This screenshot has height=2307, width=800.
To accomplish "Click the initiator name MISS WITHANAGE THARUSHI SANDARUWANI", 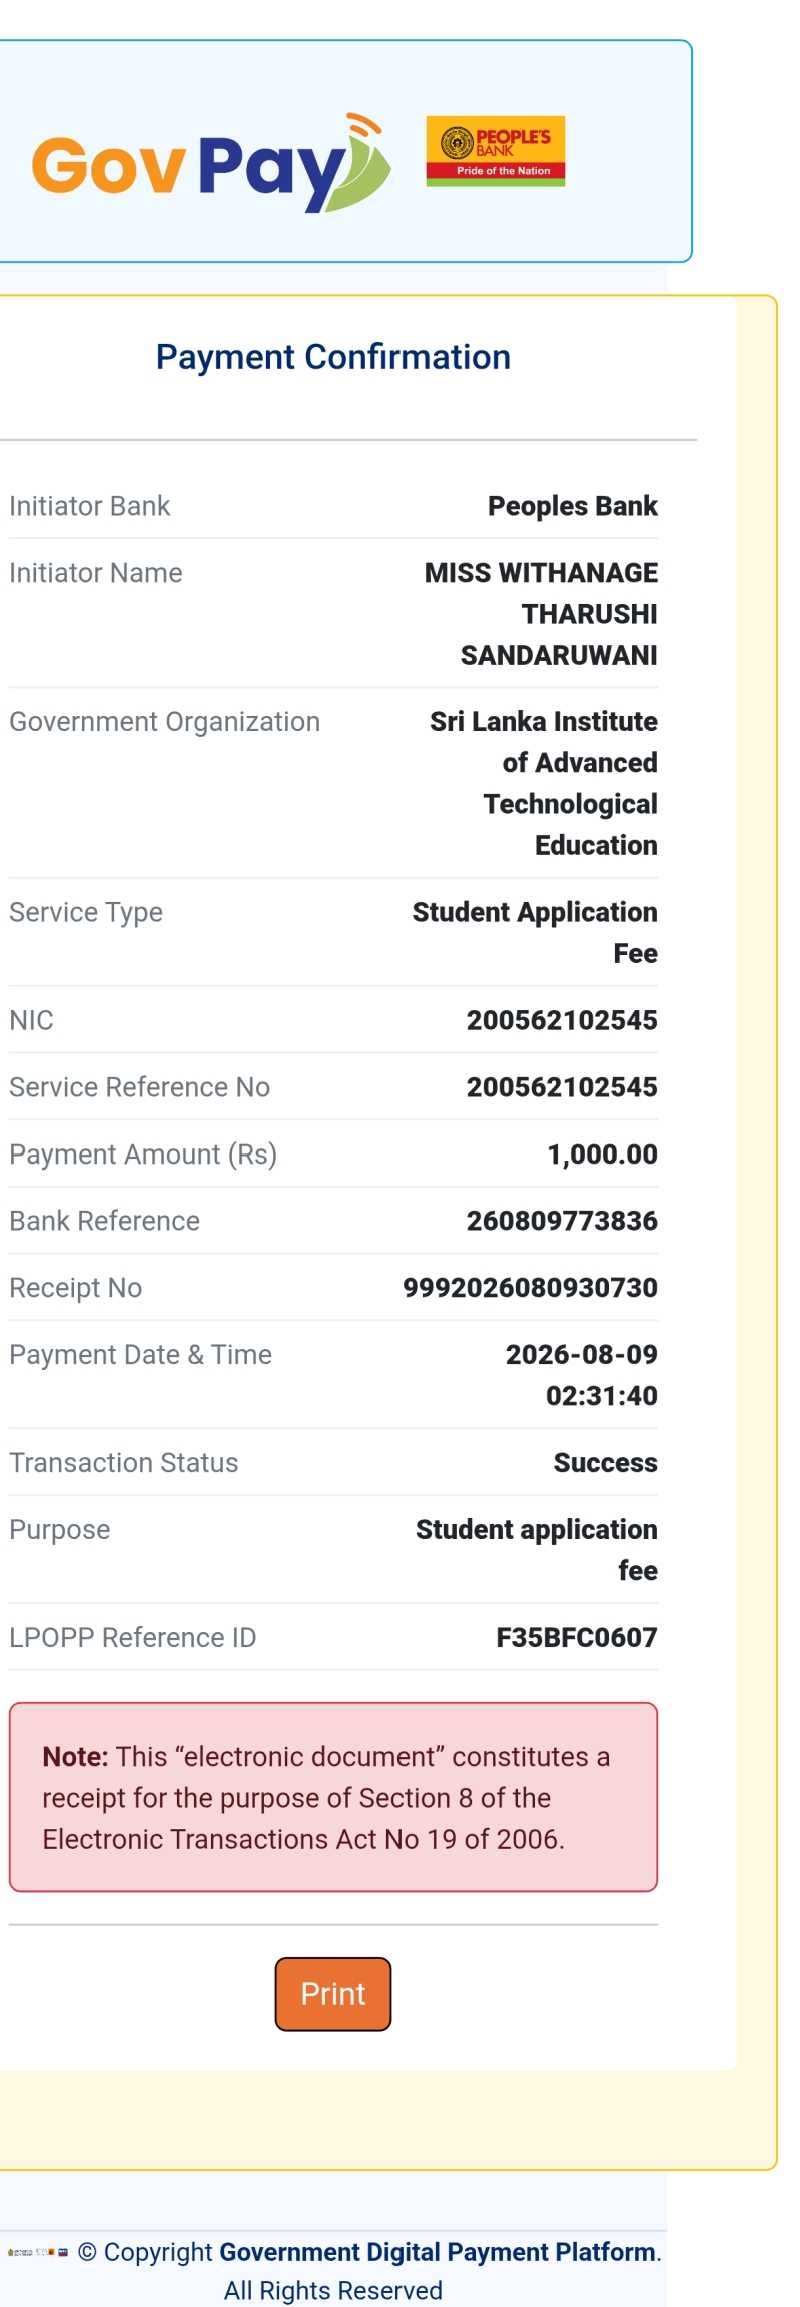I will coord(541,614).
